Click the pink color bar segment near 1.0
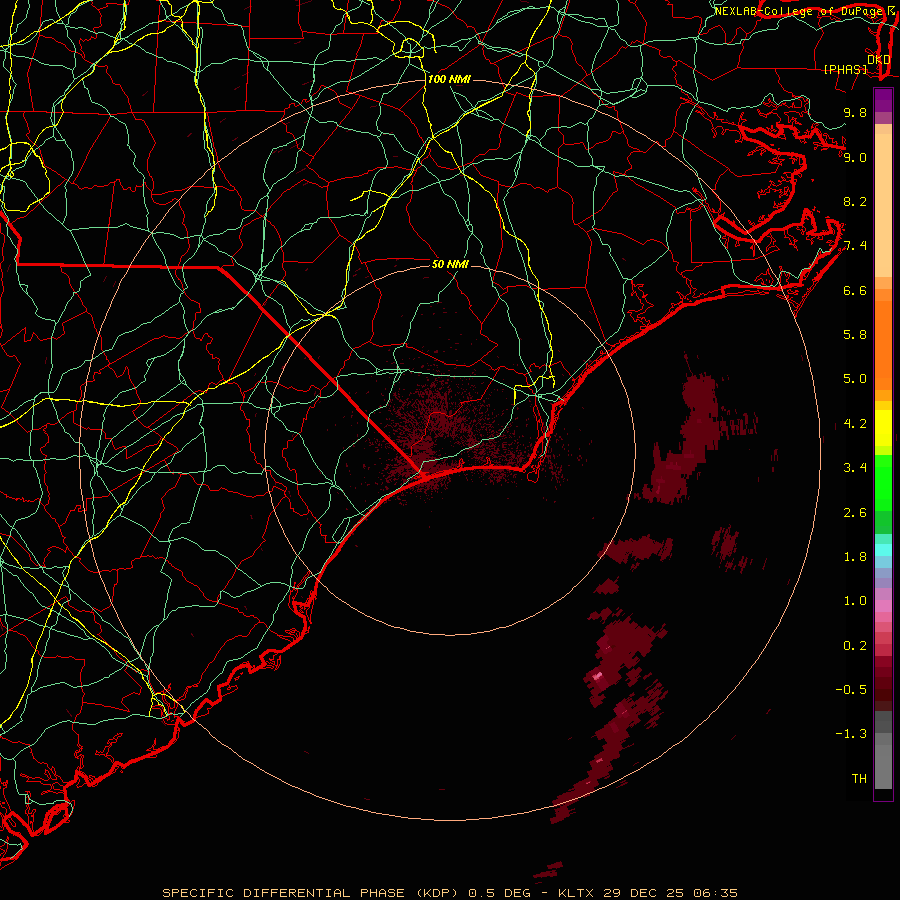The width and height of the screenshot is (900, 900). (883, 606)
